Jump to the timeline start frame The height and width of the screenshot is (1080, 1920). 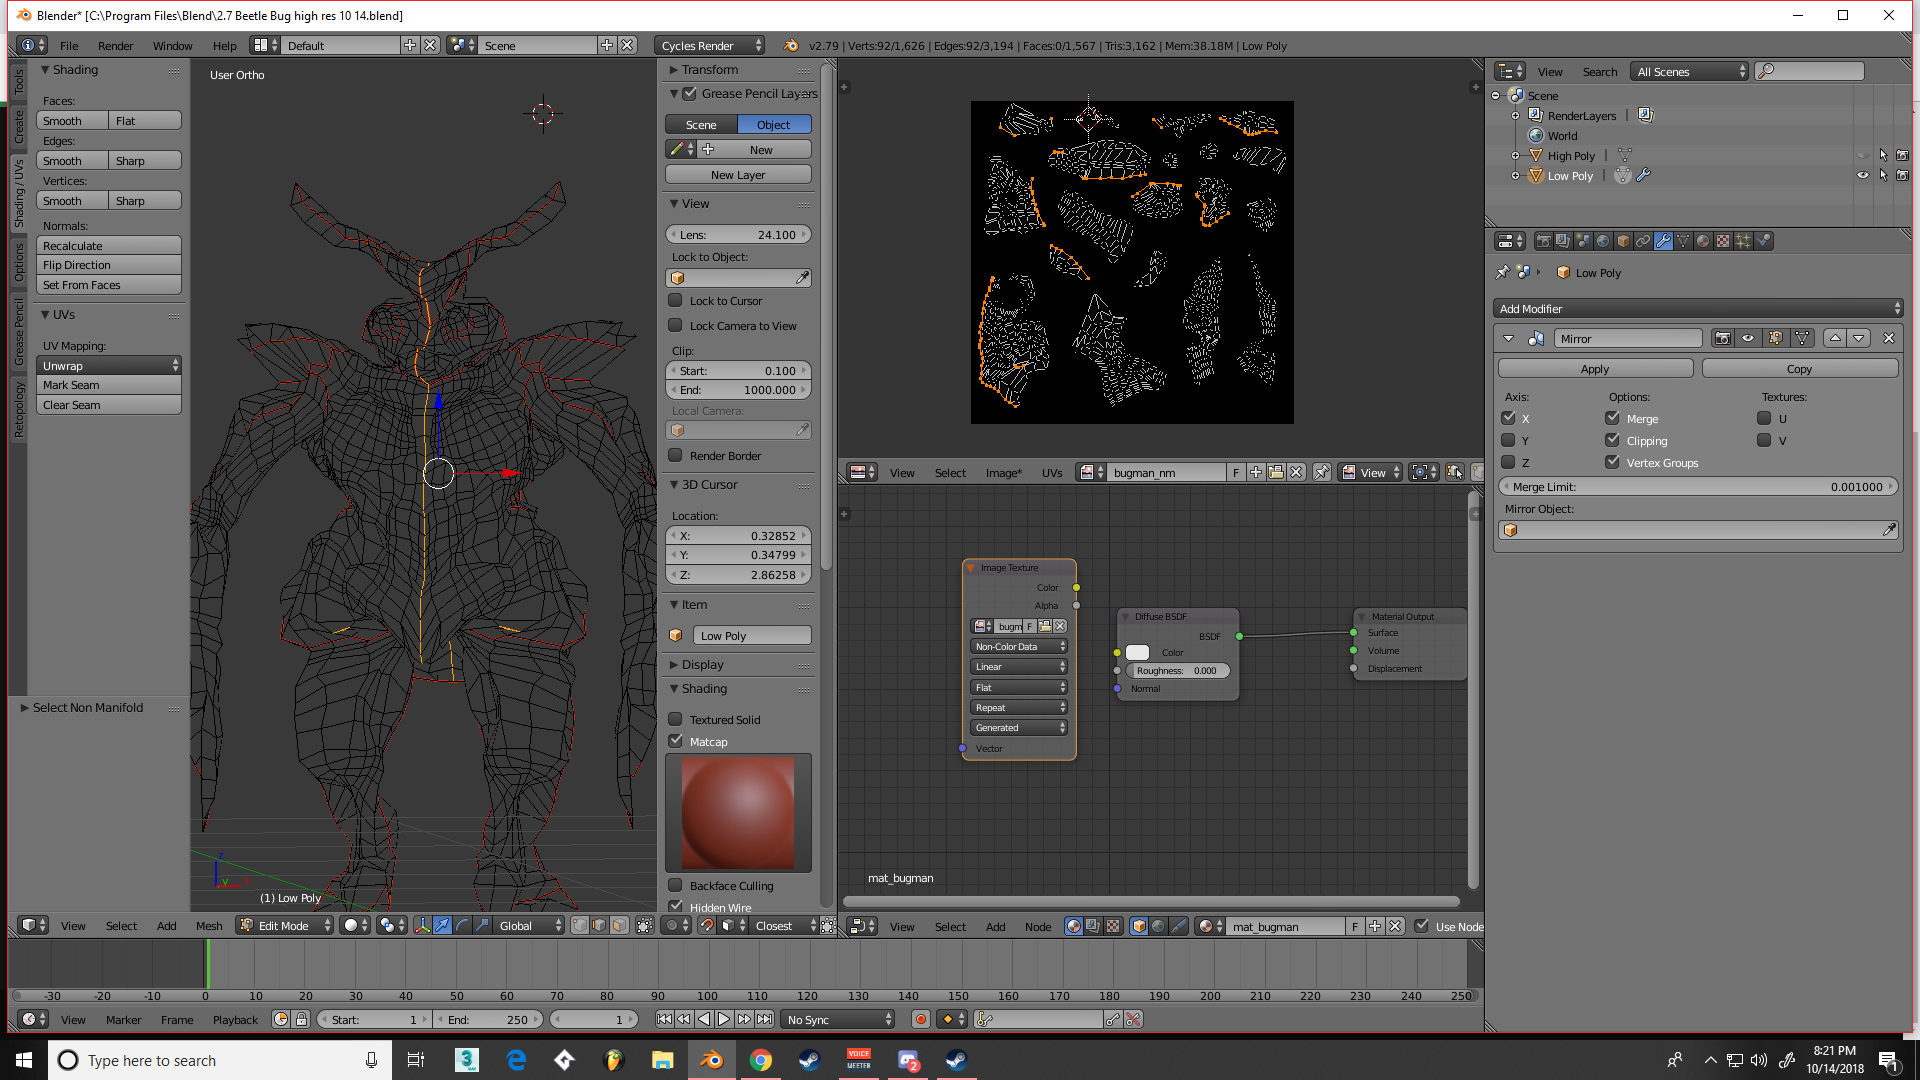(664, 1020)
